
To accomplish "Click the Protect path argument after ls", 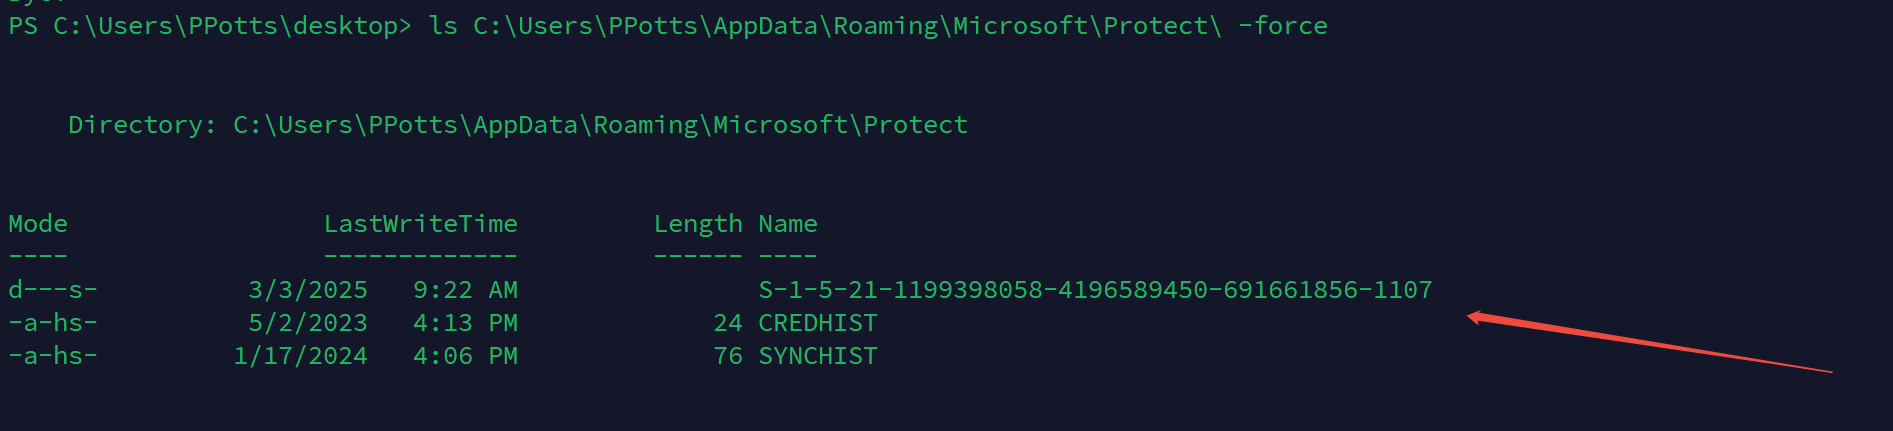I will pyautogui.click(x=847, y=26).
